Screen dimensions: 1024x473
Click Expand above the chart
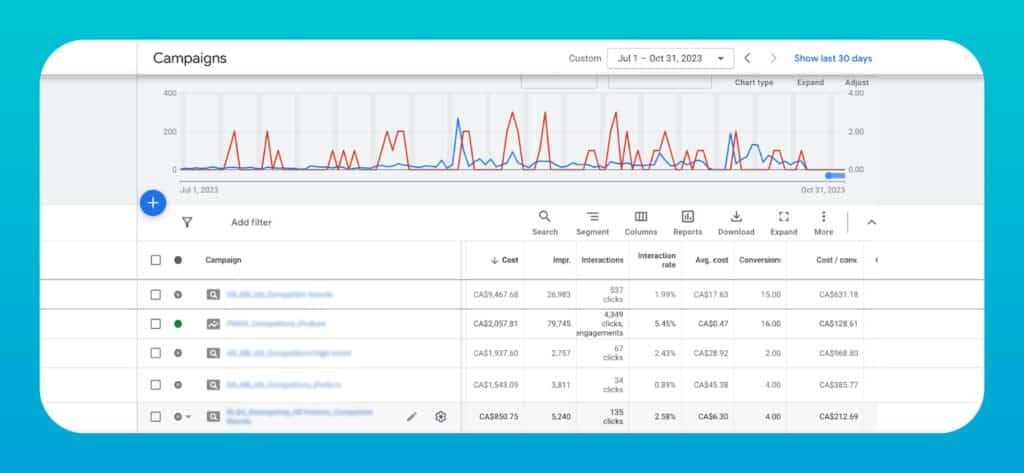click(810, 83)
